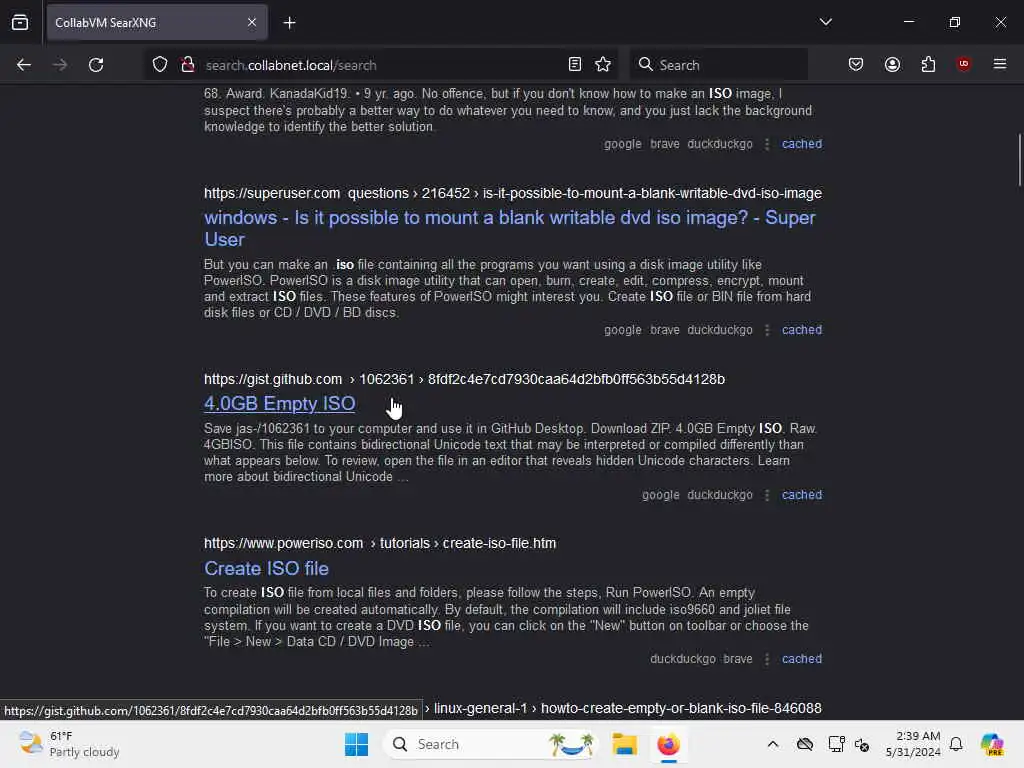
Task: Click the OneDrive cloud tray icon
Action: coord(805,744)
